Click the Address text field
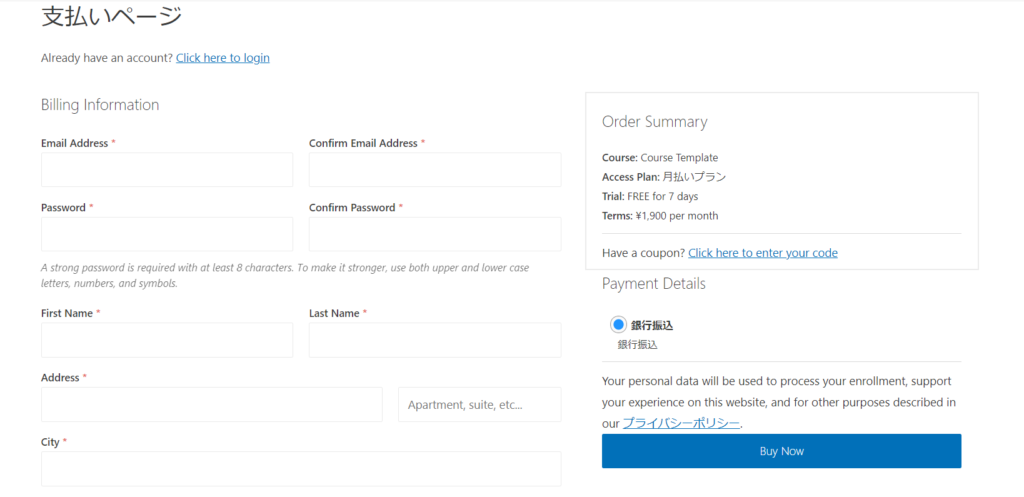 point(212,404)
